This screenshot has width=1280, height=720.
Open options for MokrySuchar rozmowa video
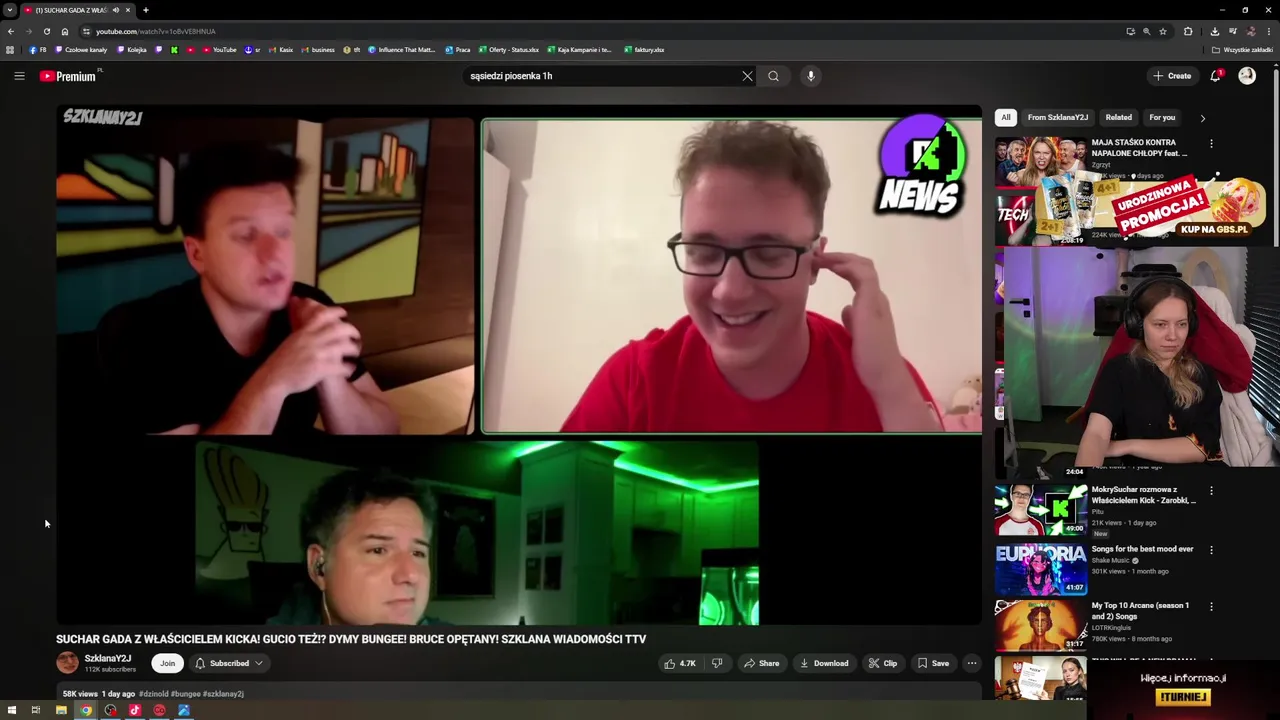(x=1211, y=491)
